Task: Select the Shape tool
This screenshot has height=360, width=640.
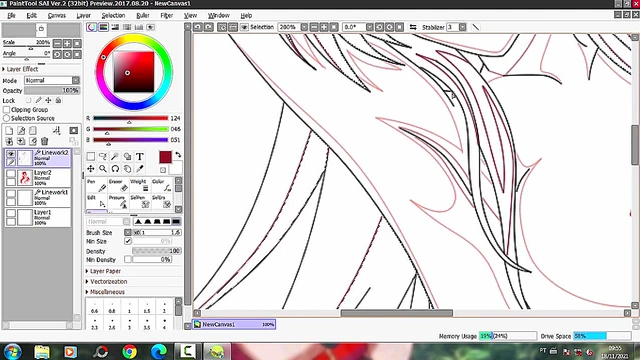Action: coord(127,156)
